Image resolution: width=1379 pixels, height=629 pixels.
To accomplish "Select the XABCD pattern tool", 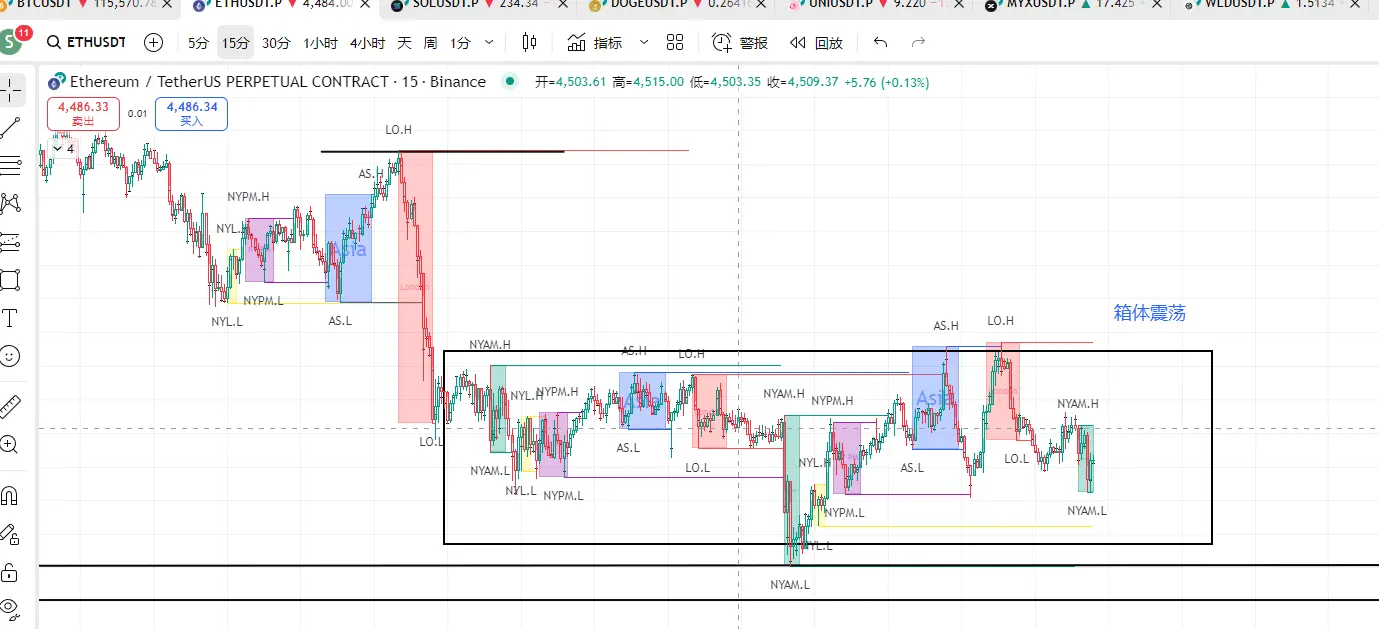I will click(x=11, y=203).
